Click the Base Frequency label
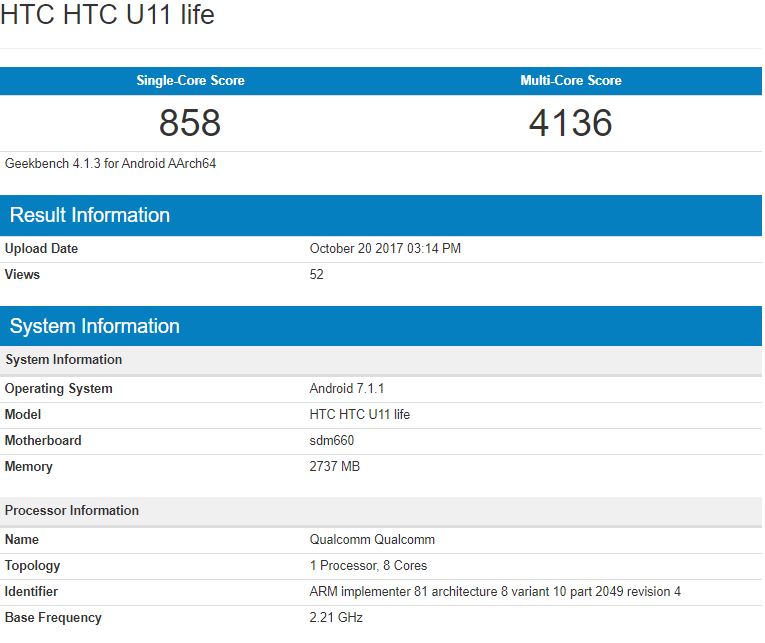Viewport: 765px width, 643px height. (53, 618)
